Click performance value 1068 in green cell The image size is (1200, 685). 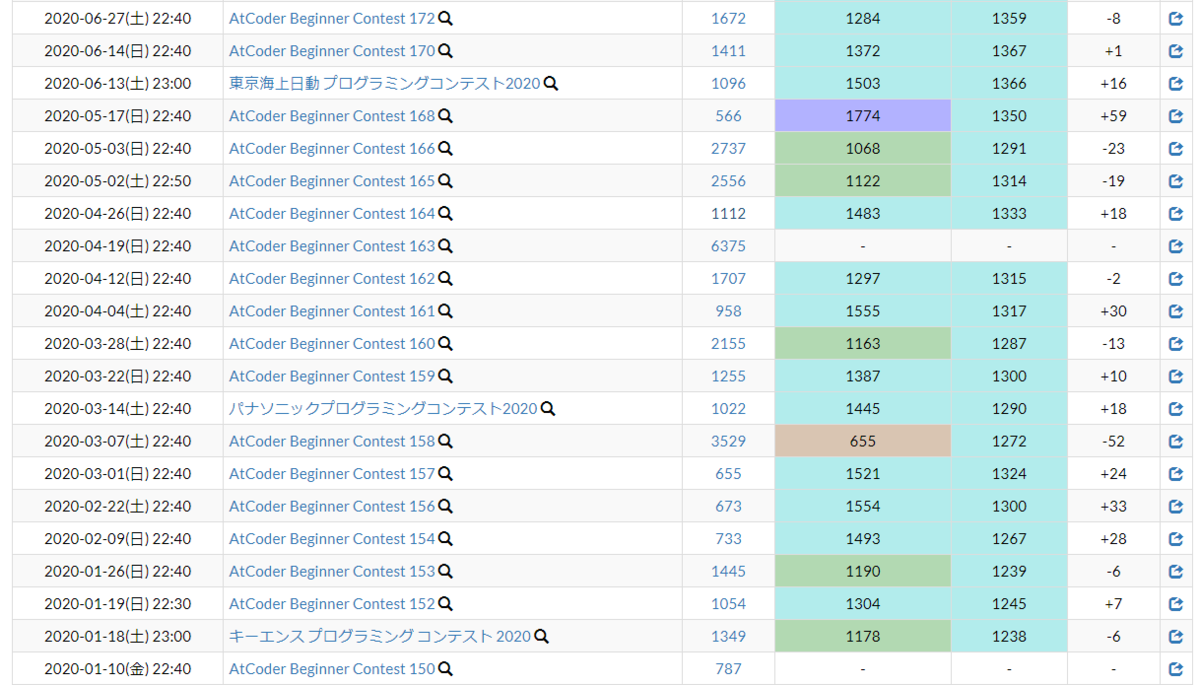tap(863, 148)
